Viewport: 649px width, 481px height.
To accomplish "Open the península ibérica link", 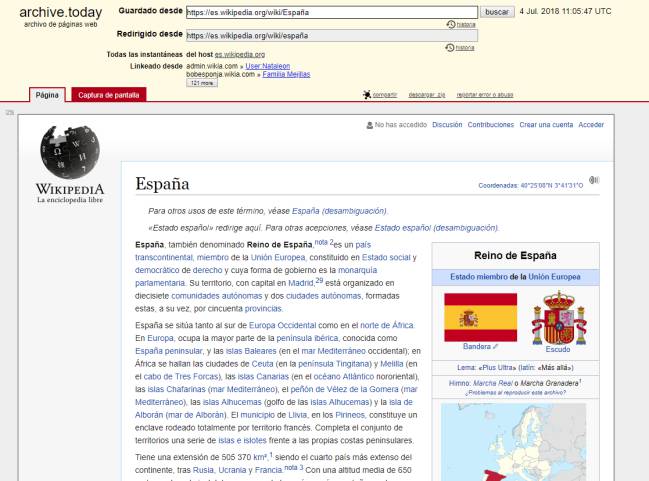I will click(x=307, y=338).
